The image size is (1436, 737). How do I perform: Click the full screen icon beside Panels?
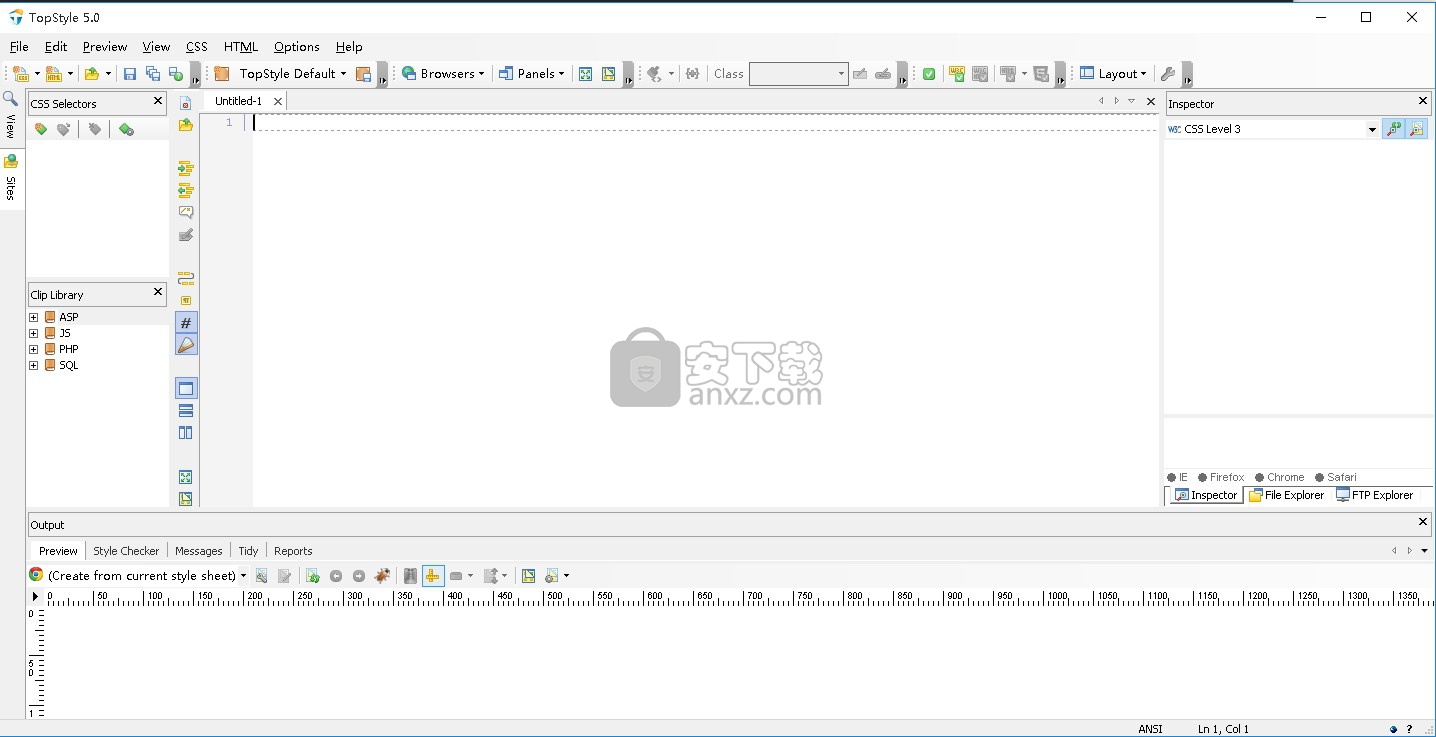click(x=586, y=73)
